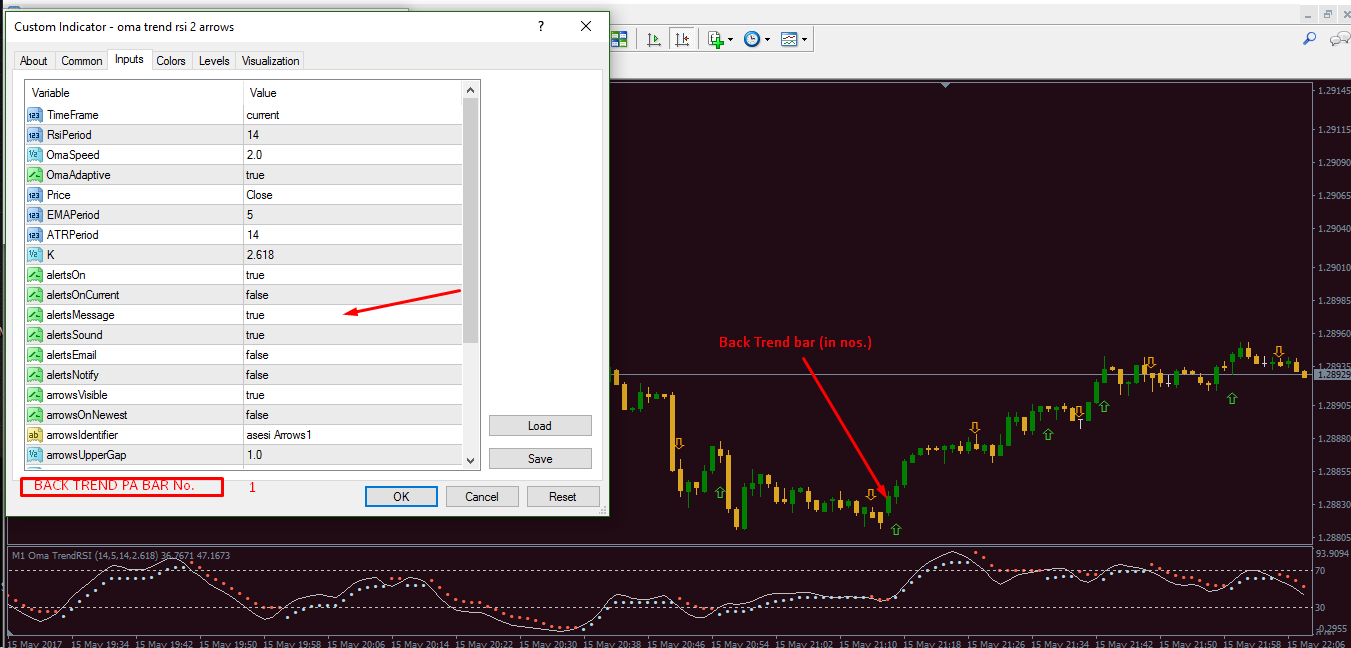Click the current price label on scale
Image resolution: width=1351 pixels, height=648 pixels.
(1332, 374)
